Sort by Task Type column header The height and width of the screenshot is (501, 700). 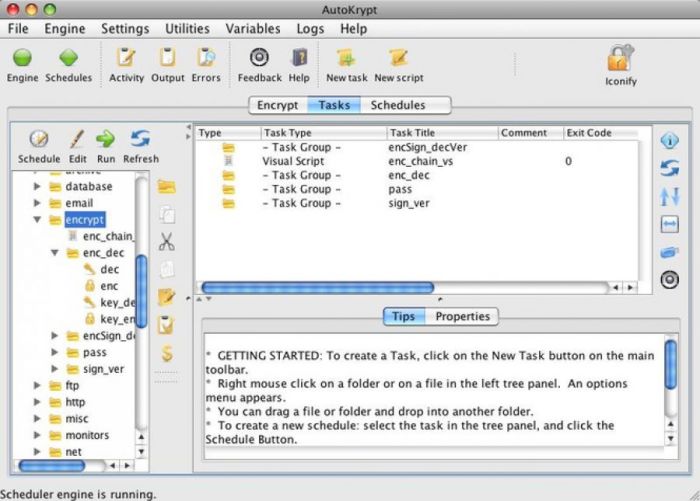tap(324, 133)
